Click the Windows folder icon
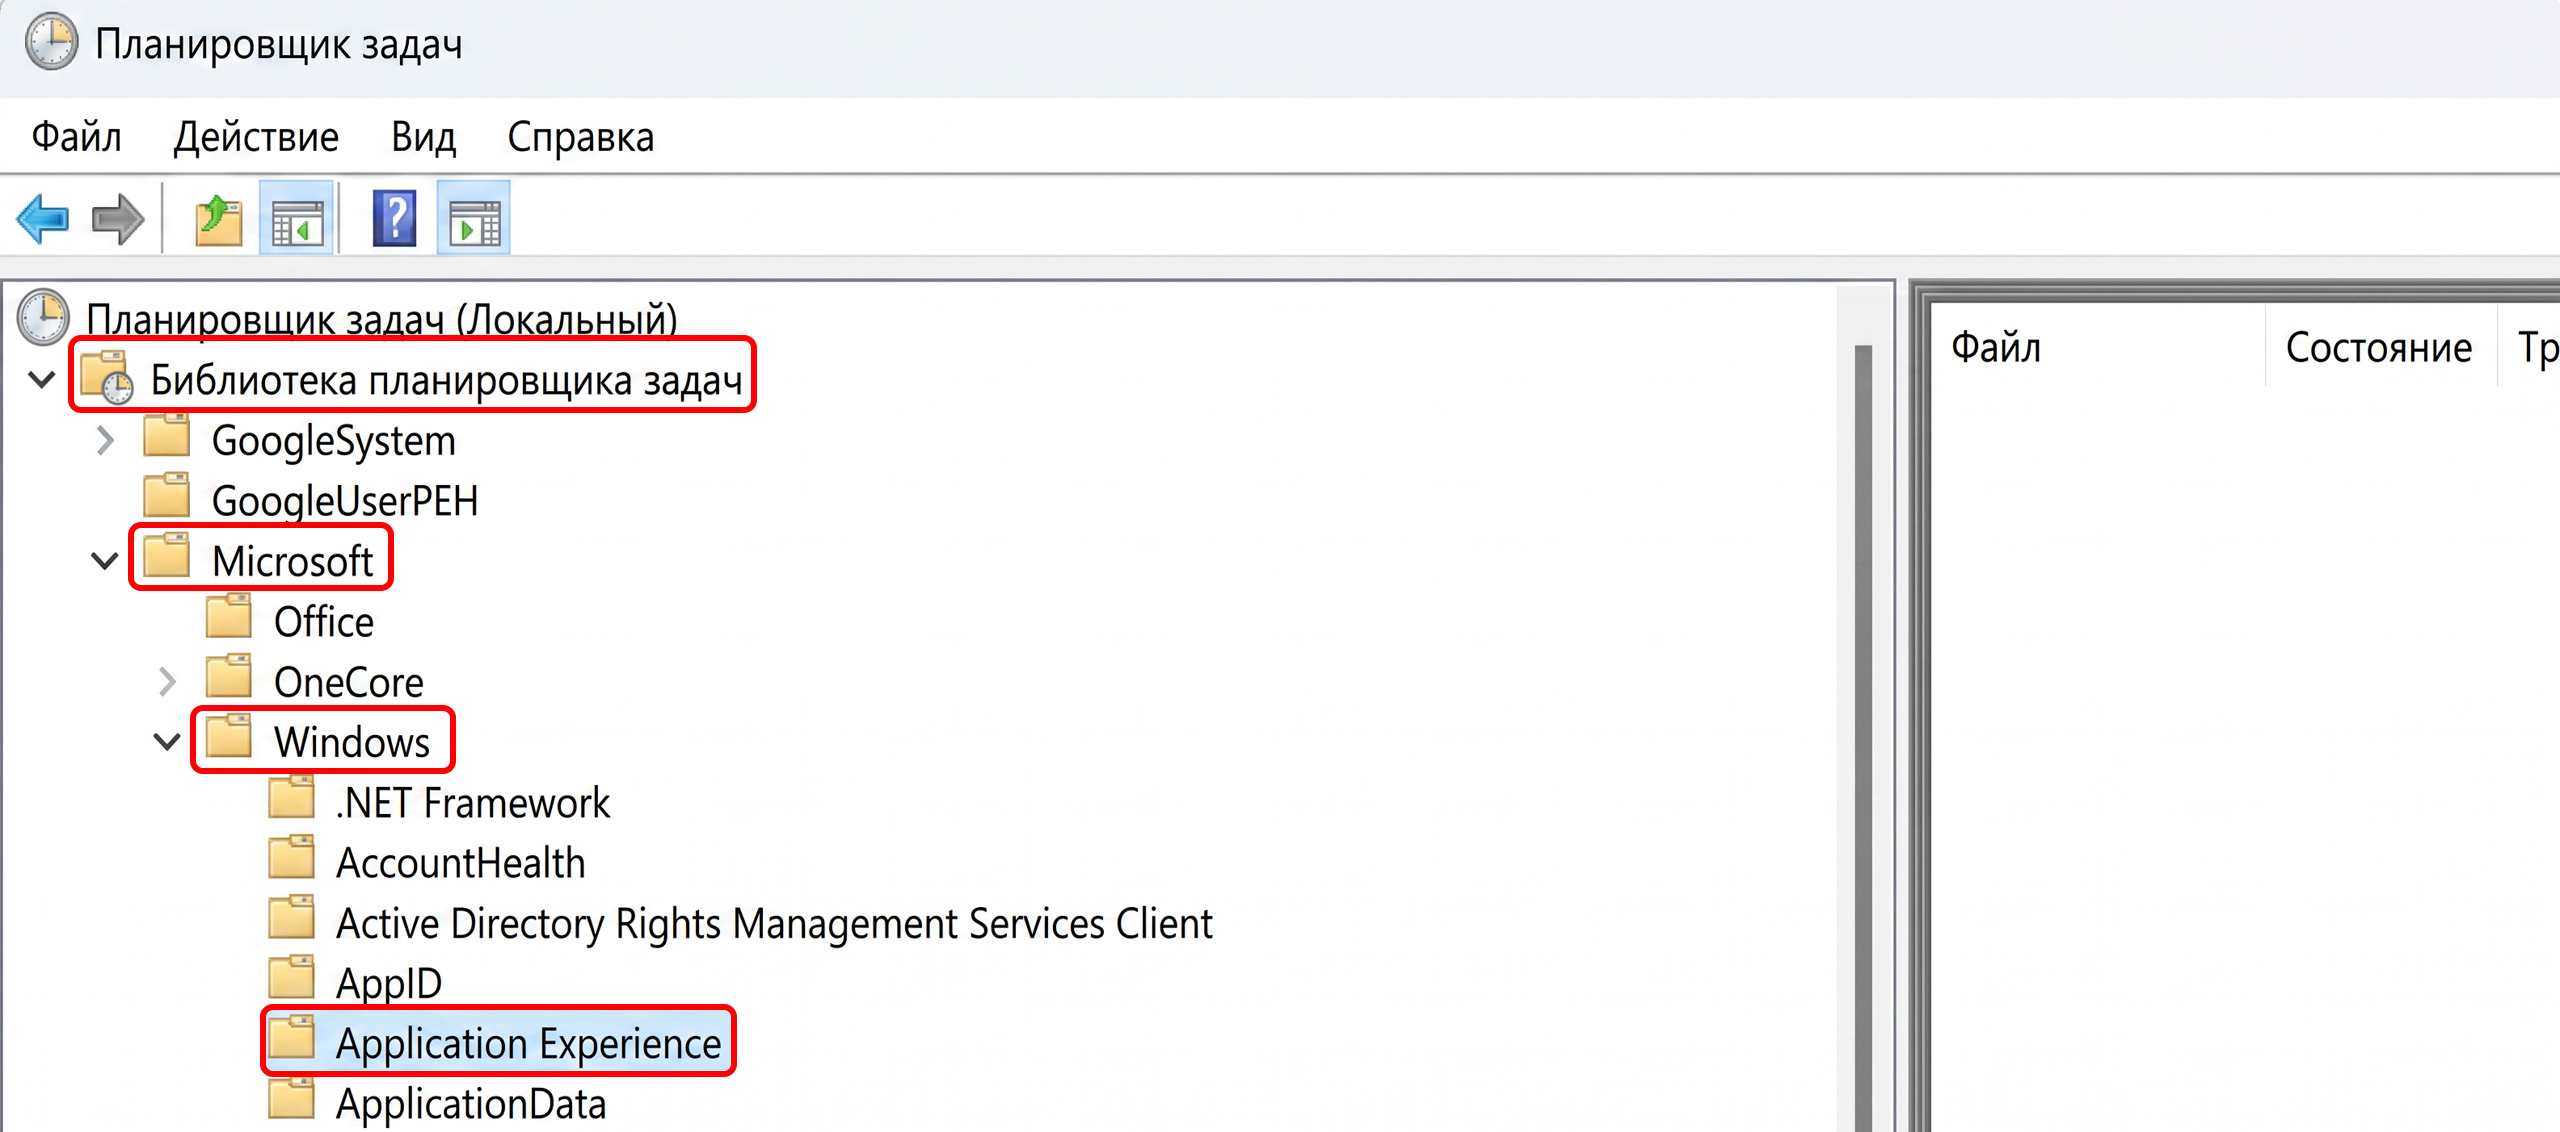Image resolution: width=2560 pixels, height=1132 pixels. click(x=229, y=737)
